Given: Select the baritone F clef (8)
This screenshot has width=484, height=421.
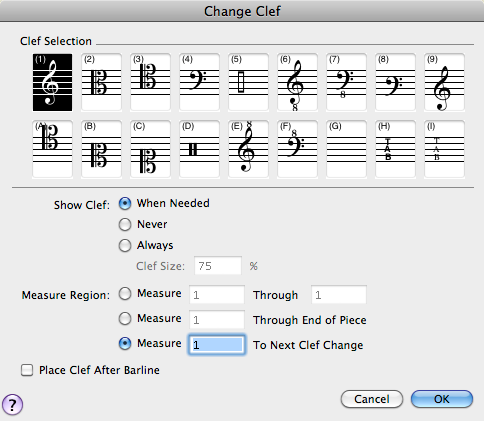Looking at the screenshot, I should click(395, 82).
